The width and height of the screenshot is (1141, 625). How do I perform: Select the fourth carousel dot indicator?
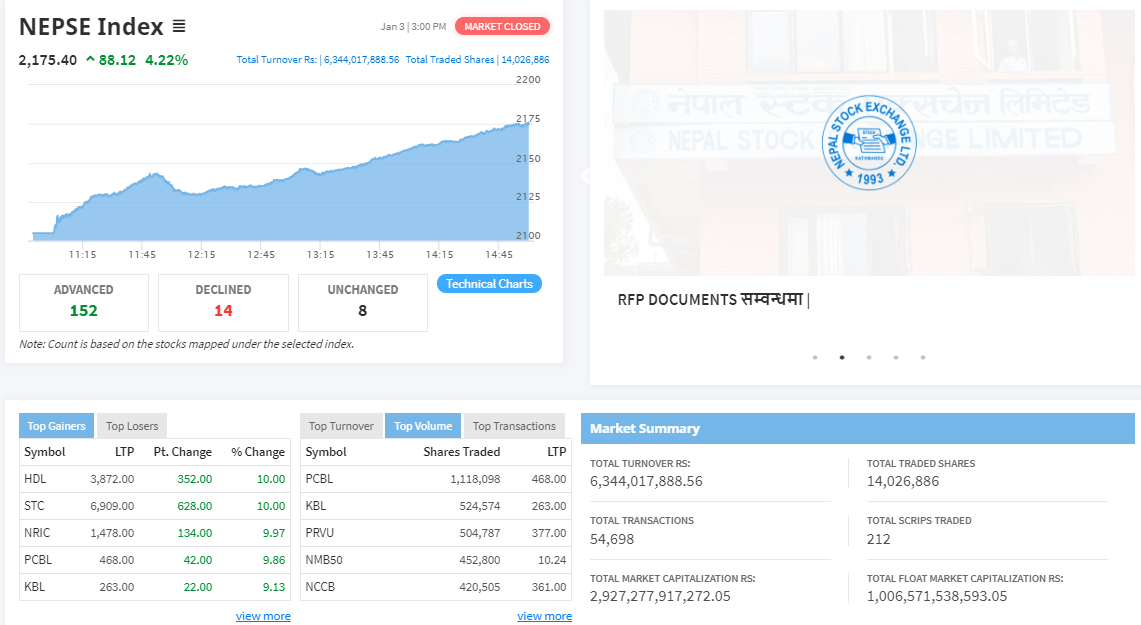896,357
